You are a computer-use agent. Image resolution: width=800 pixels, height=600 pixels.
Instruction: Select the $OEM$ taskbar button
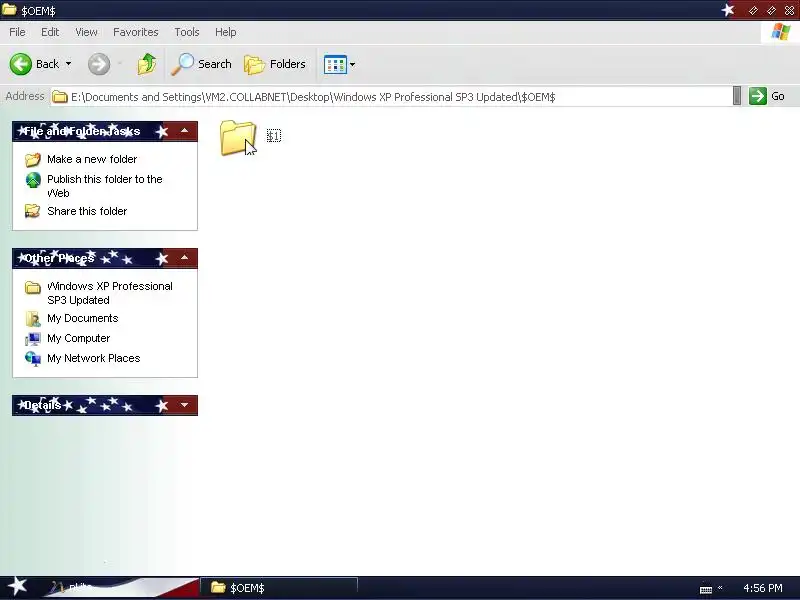click(279, 588)
